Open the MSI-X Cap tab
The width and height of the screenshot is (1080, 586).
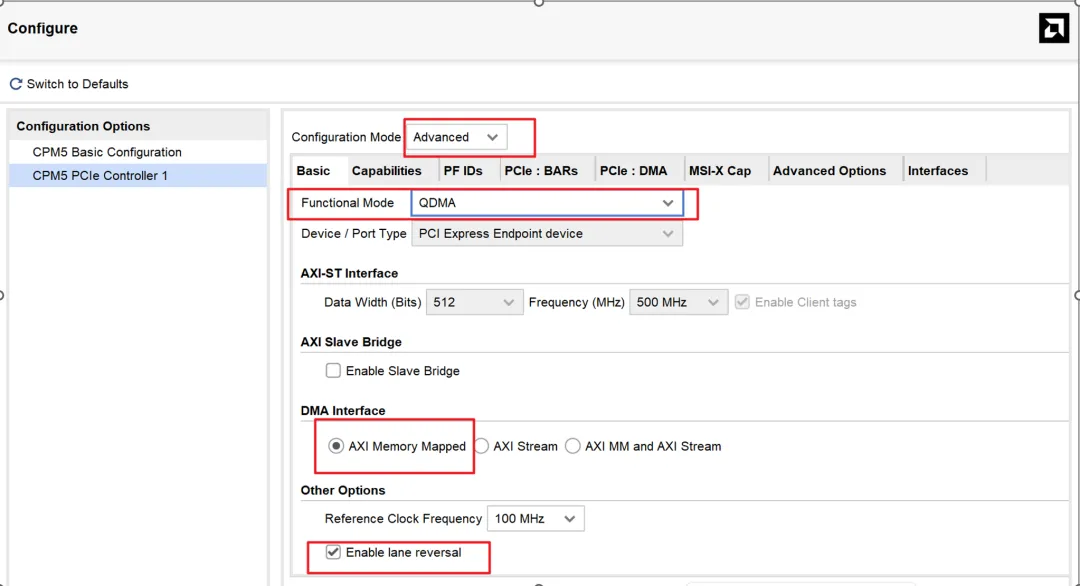coord(720,171)
